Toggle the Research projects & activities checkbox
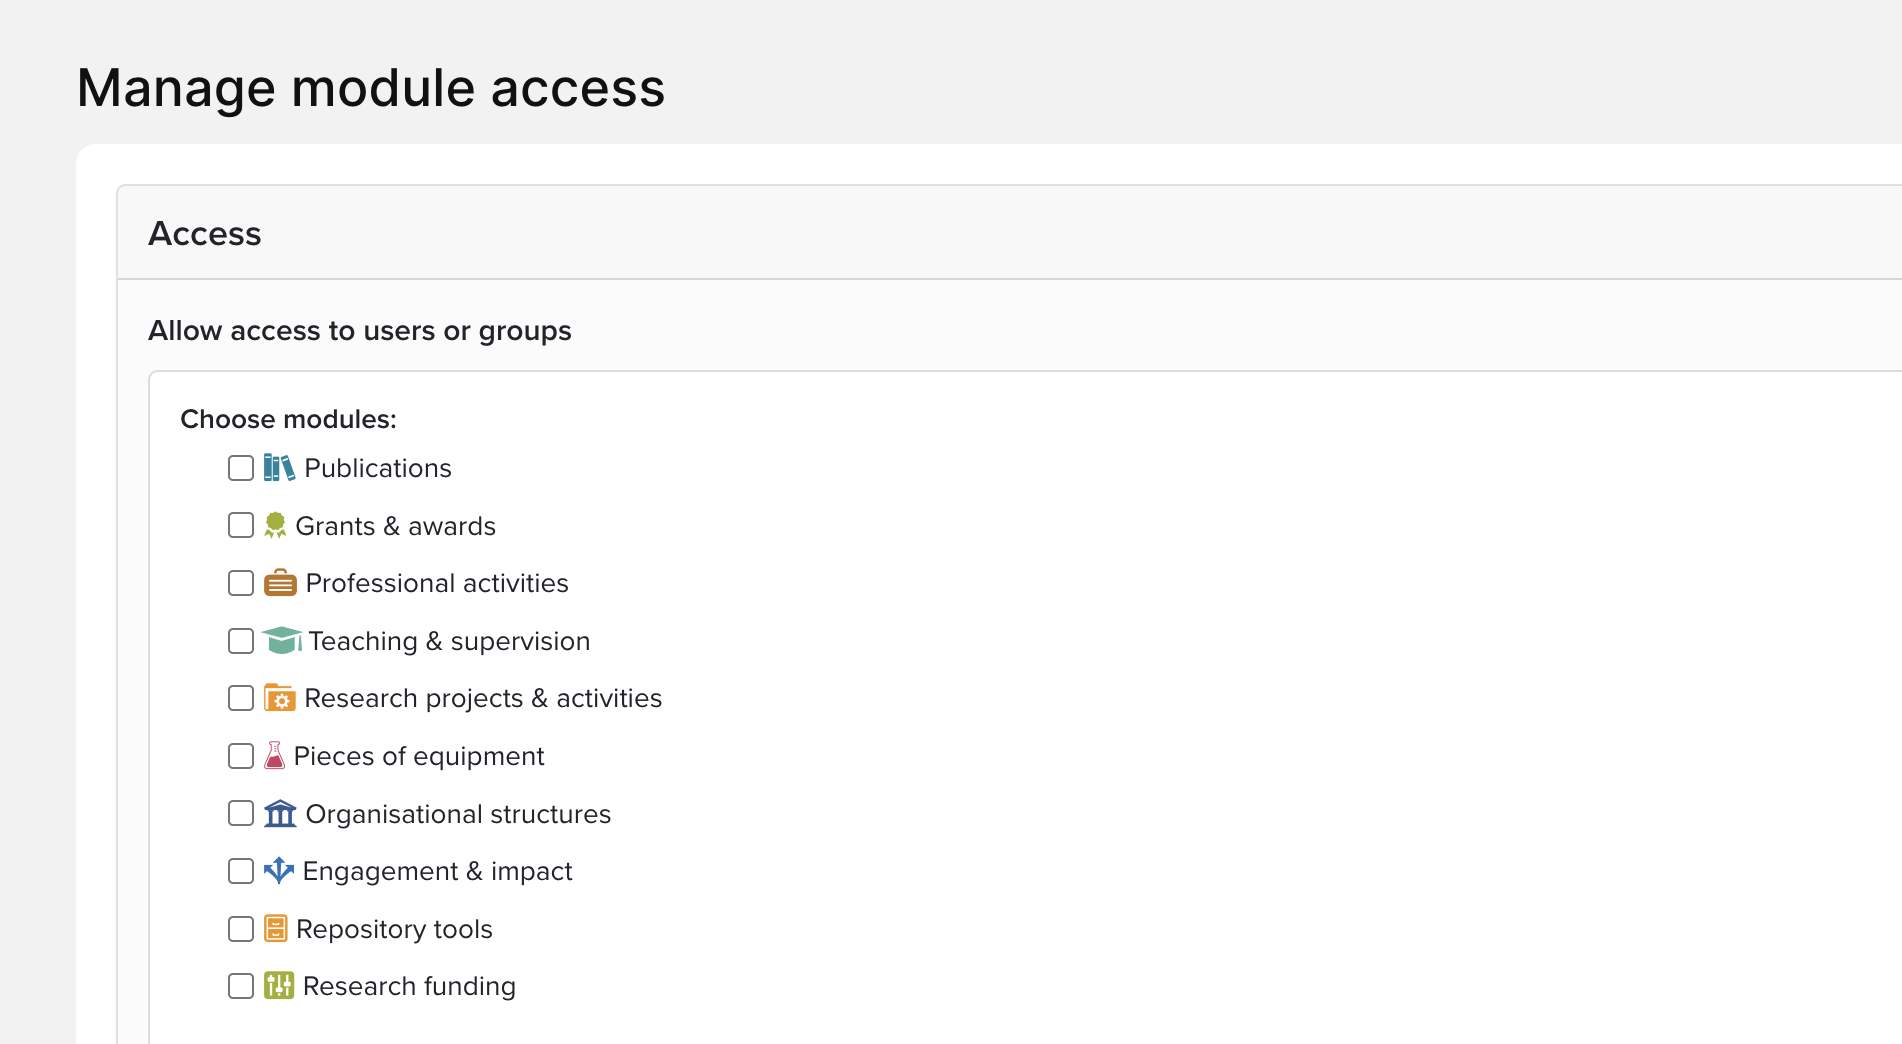 (x=241, y=698)
